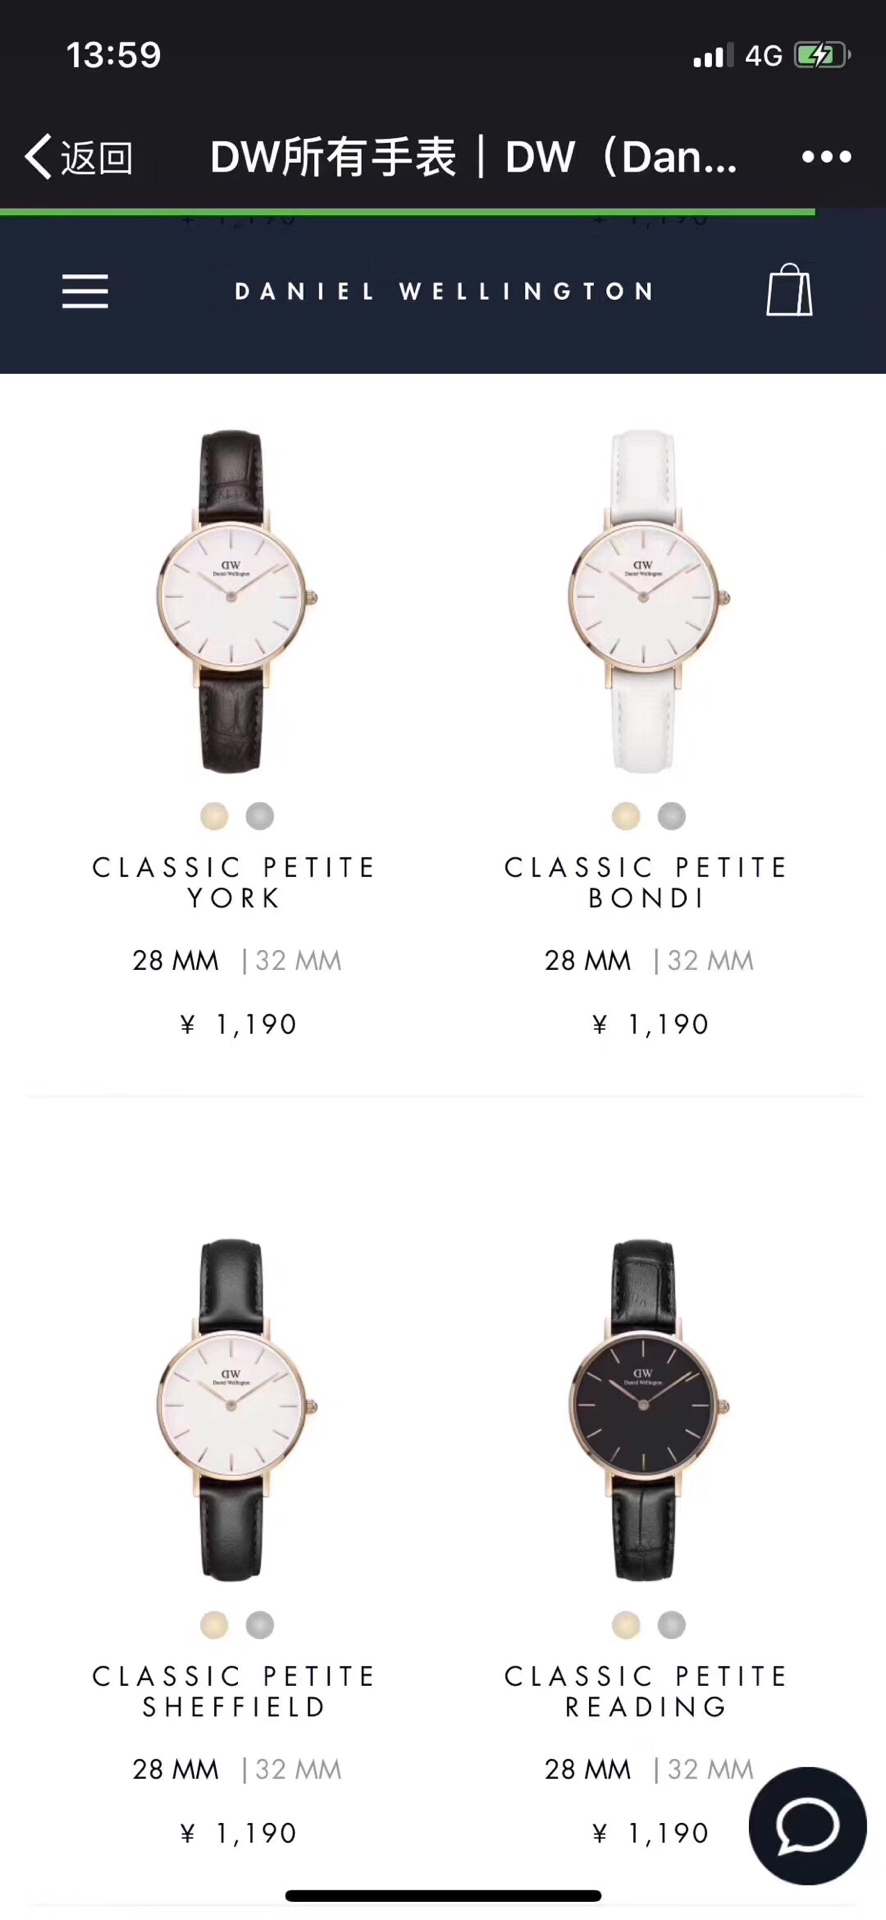View the black-dial Reading watch image
The width and height of the screenshot is (886, 1920).
(x=647, y=1410)
